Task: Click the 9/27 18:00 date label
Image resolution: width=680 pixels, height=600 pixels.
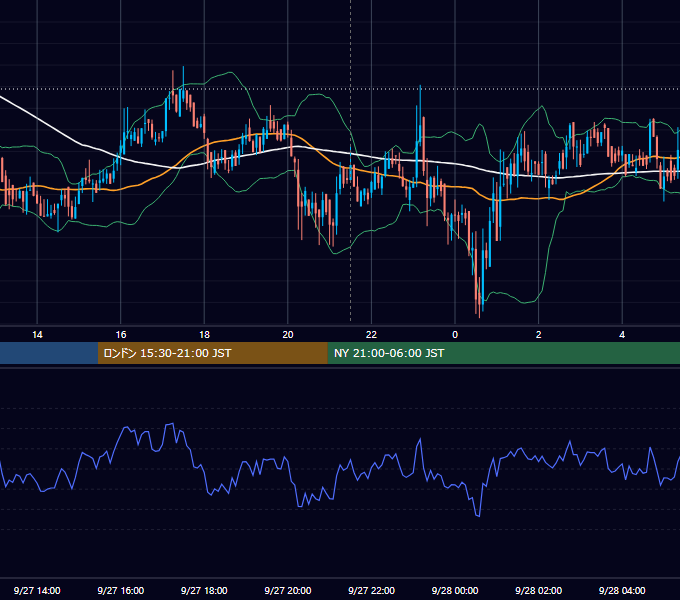Action: [204, 590]
